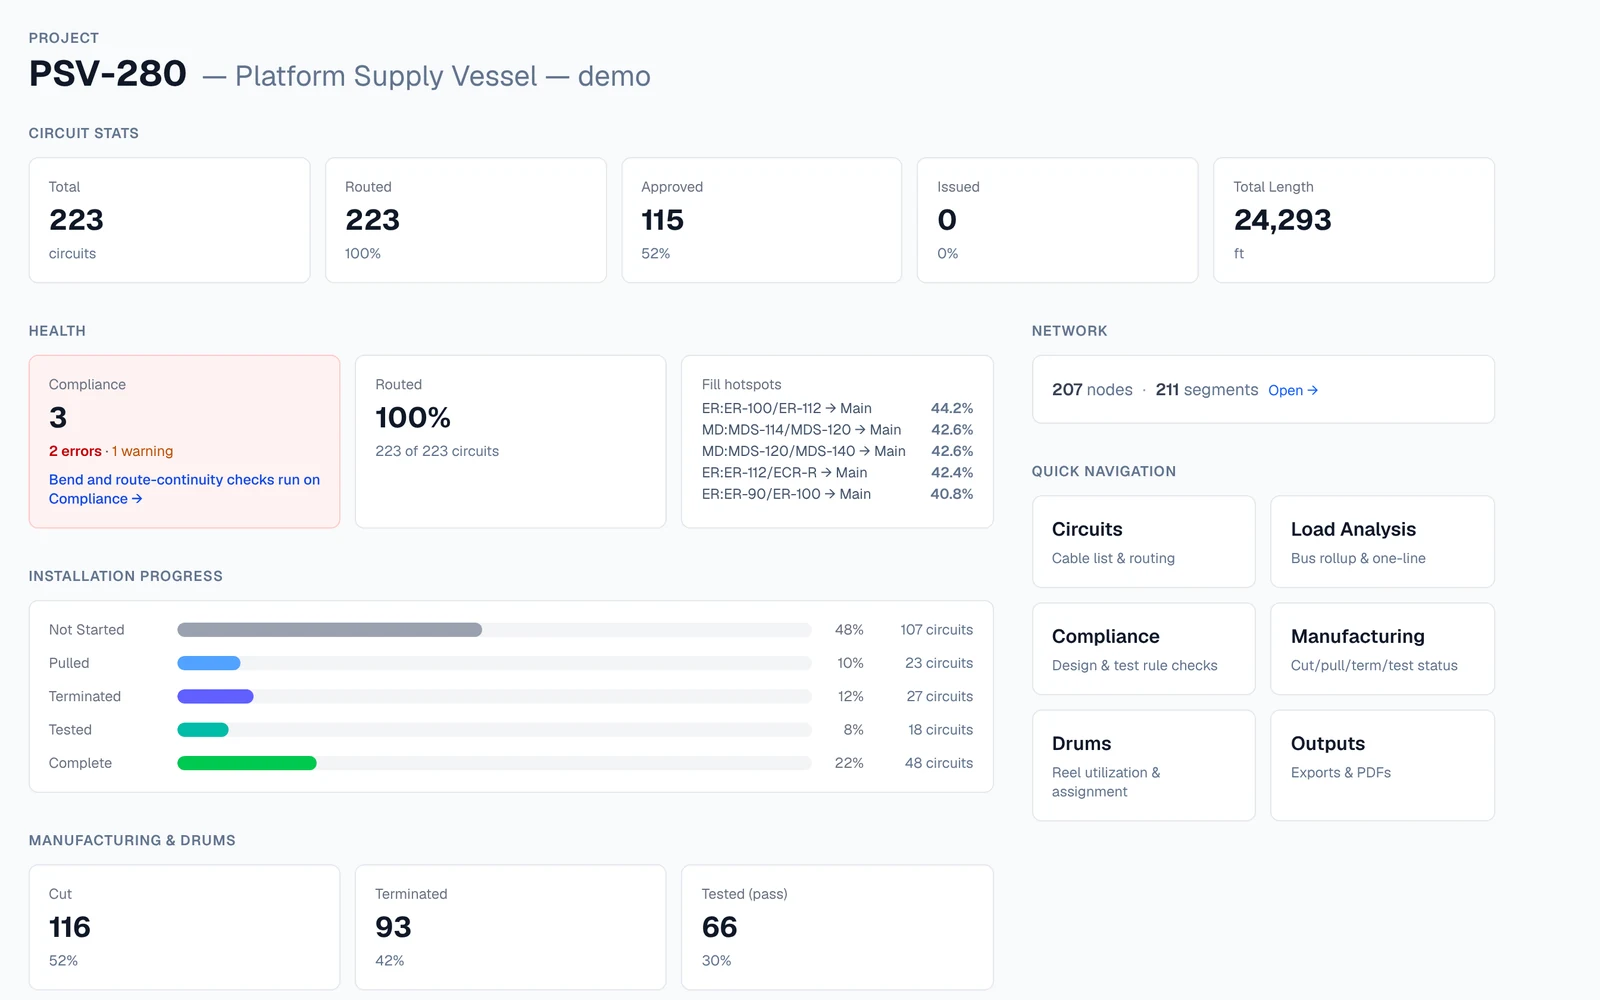Open the Circuits quick navigation card
The height and width of the screenshot is (1000, 1600).
pyautogui.click(x=1143, y=542)
